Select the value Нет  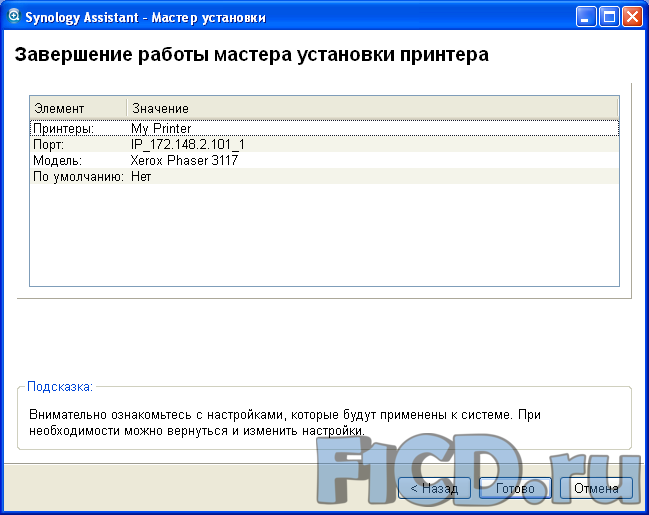click(141, 177)
